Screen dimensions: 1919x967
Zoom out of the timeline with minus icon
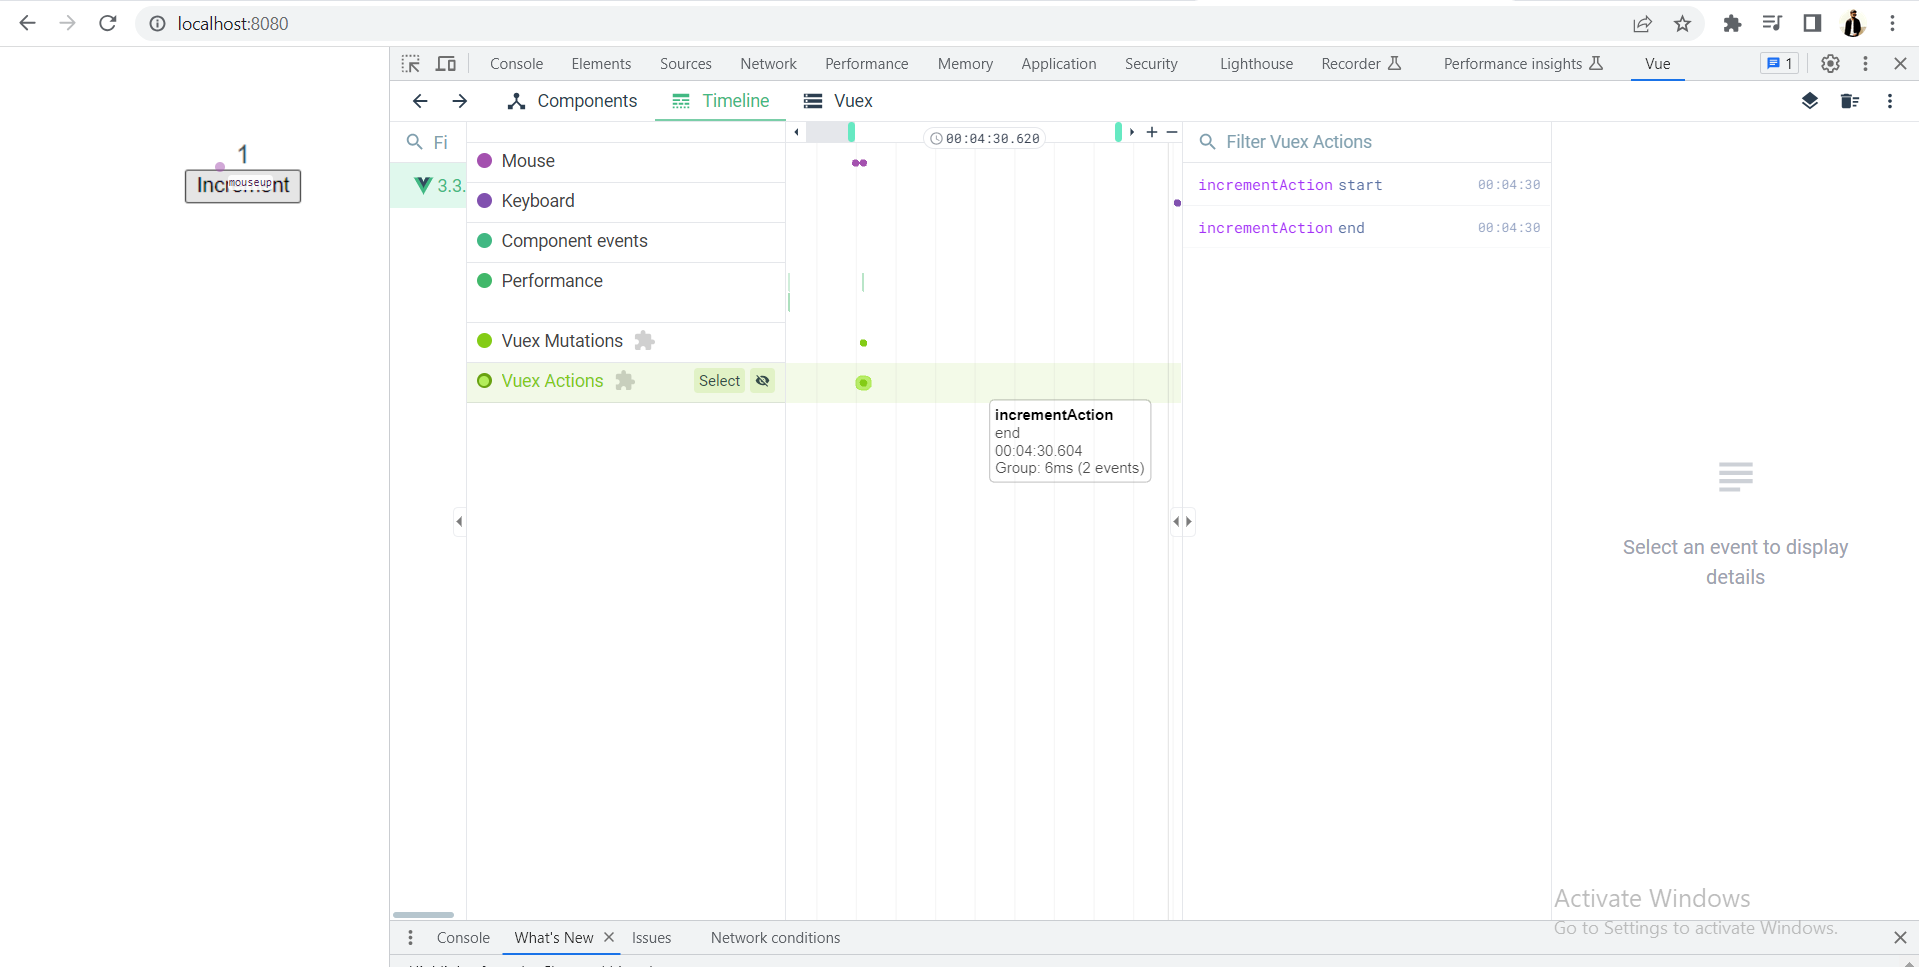pyautogui.click(x=1171, y=131)
